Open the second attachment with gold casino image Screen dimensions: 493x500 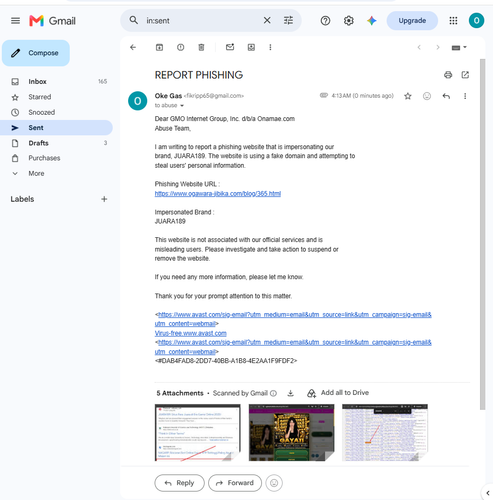click(x=292, y=433)
